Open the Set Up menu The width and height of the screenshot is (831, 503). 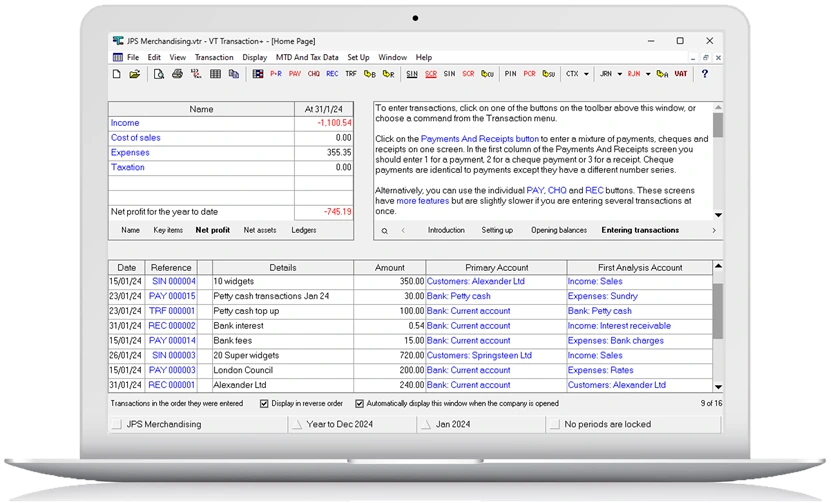point(358,57)
